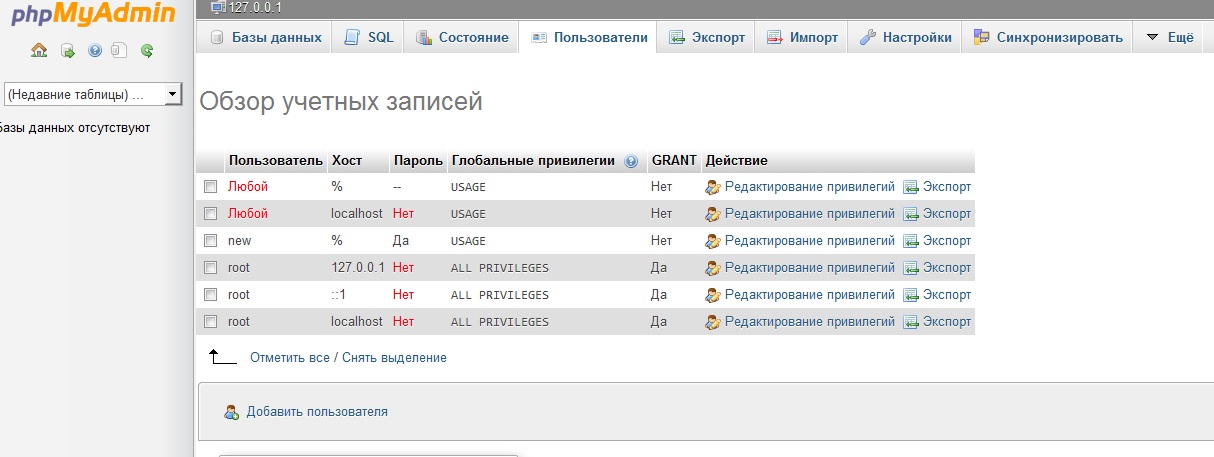The image size is (1214, 457).
Task: Click the Home icon in sidebar
Action: tap(39, 50)
